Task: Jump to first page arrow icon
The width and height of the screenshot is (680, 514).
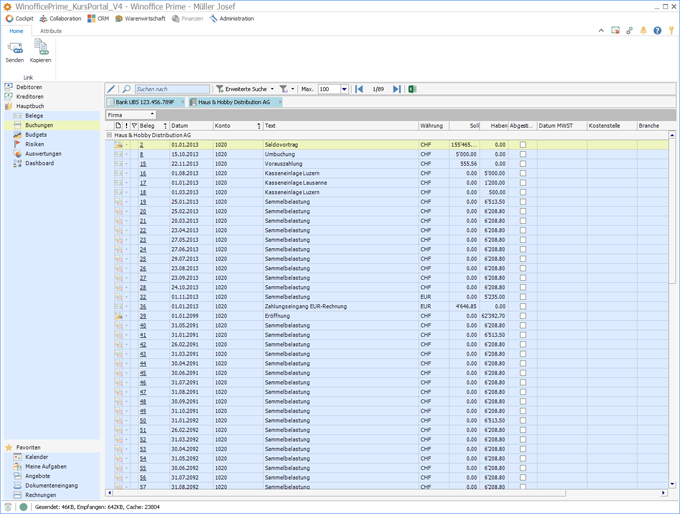Action: pos(359,89)
